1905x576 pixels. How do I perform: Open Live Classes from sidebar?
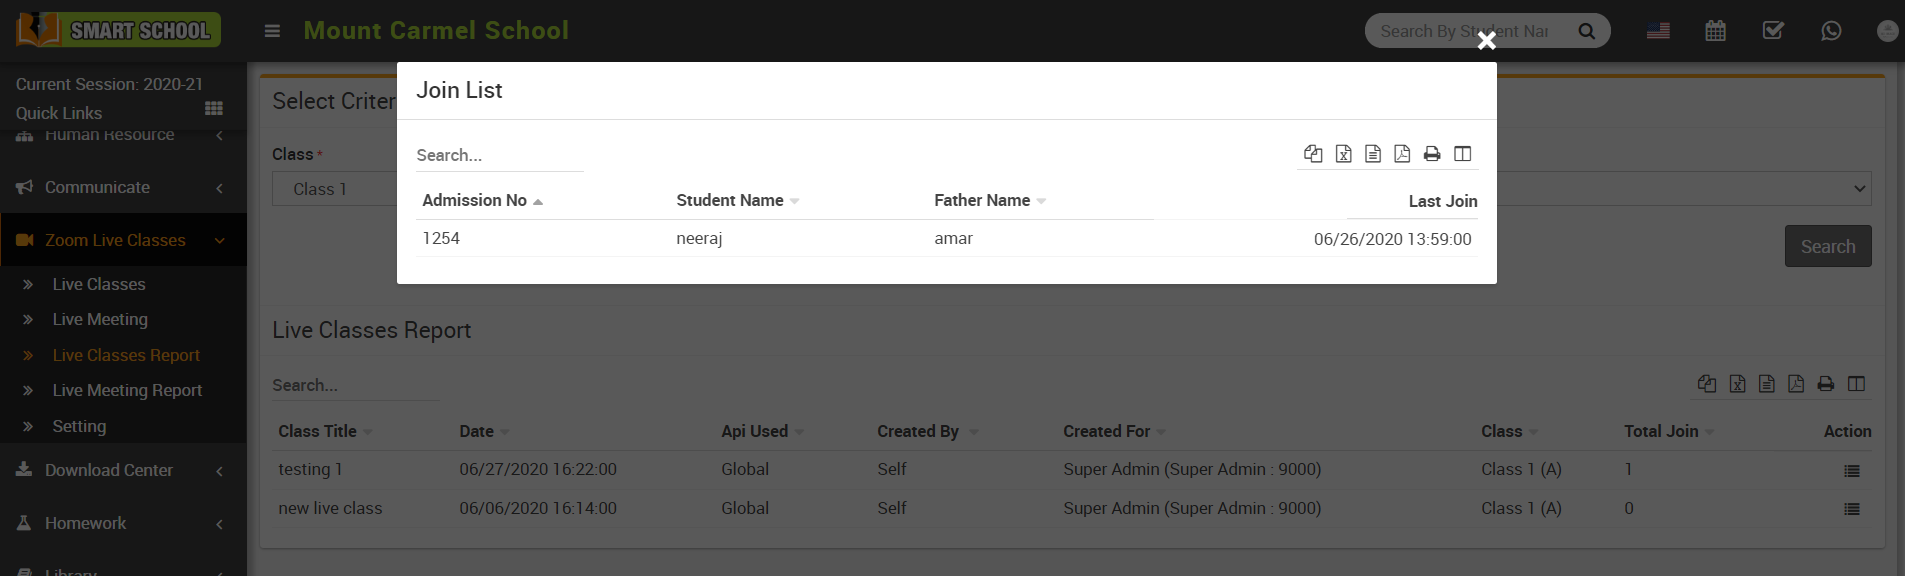coord(99,285)
